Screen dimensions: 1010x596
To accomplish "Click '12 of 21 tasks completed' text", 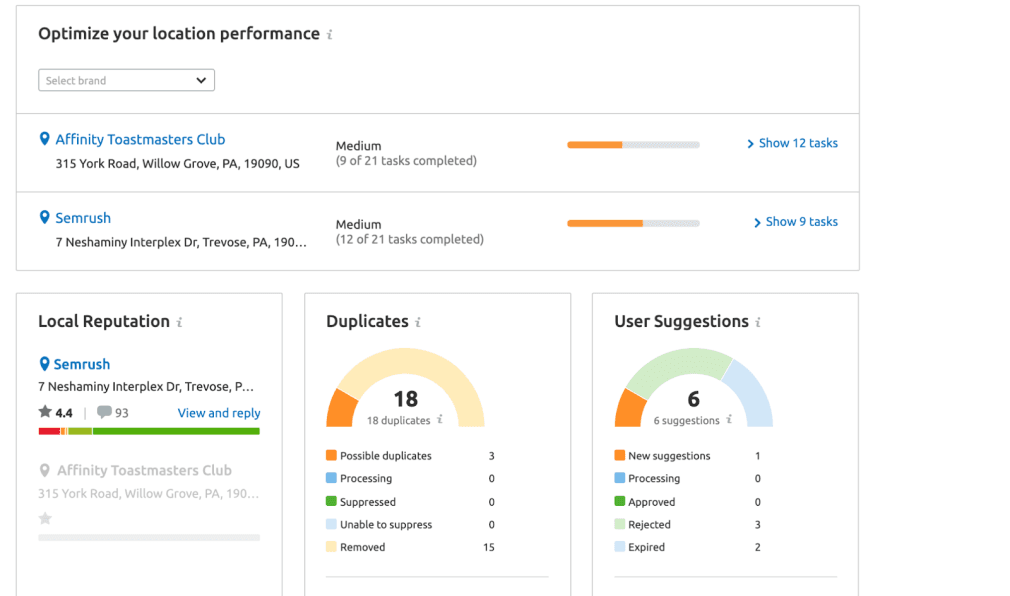I will coord(410,239).
